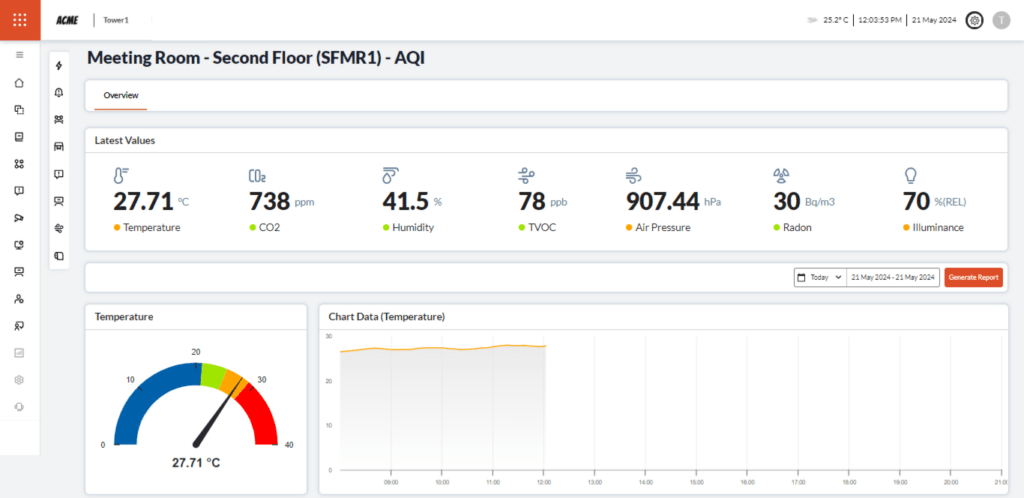Open alarms via the bell icon
1024x498 pixels.
pyautogui.click(x=59, y=93)
